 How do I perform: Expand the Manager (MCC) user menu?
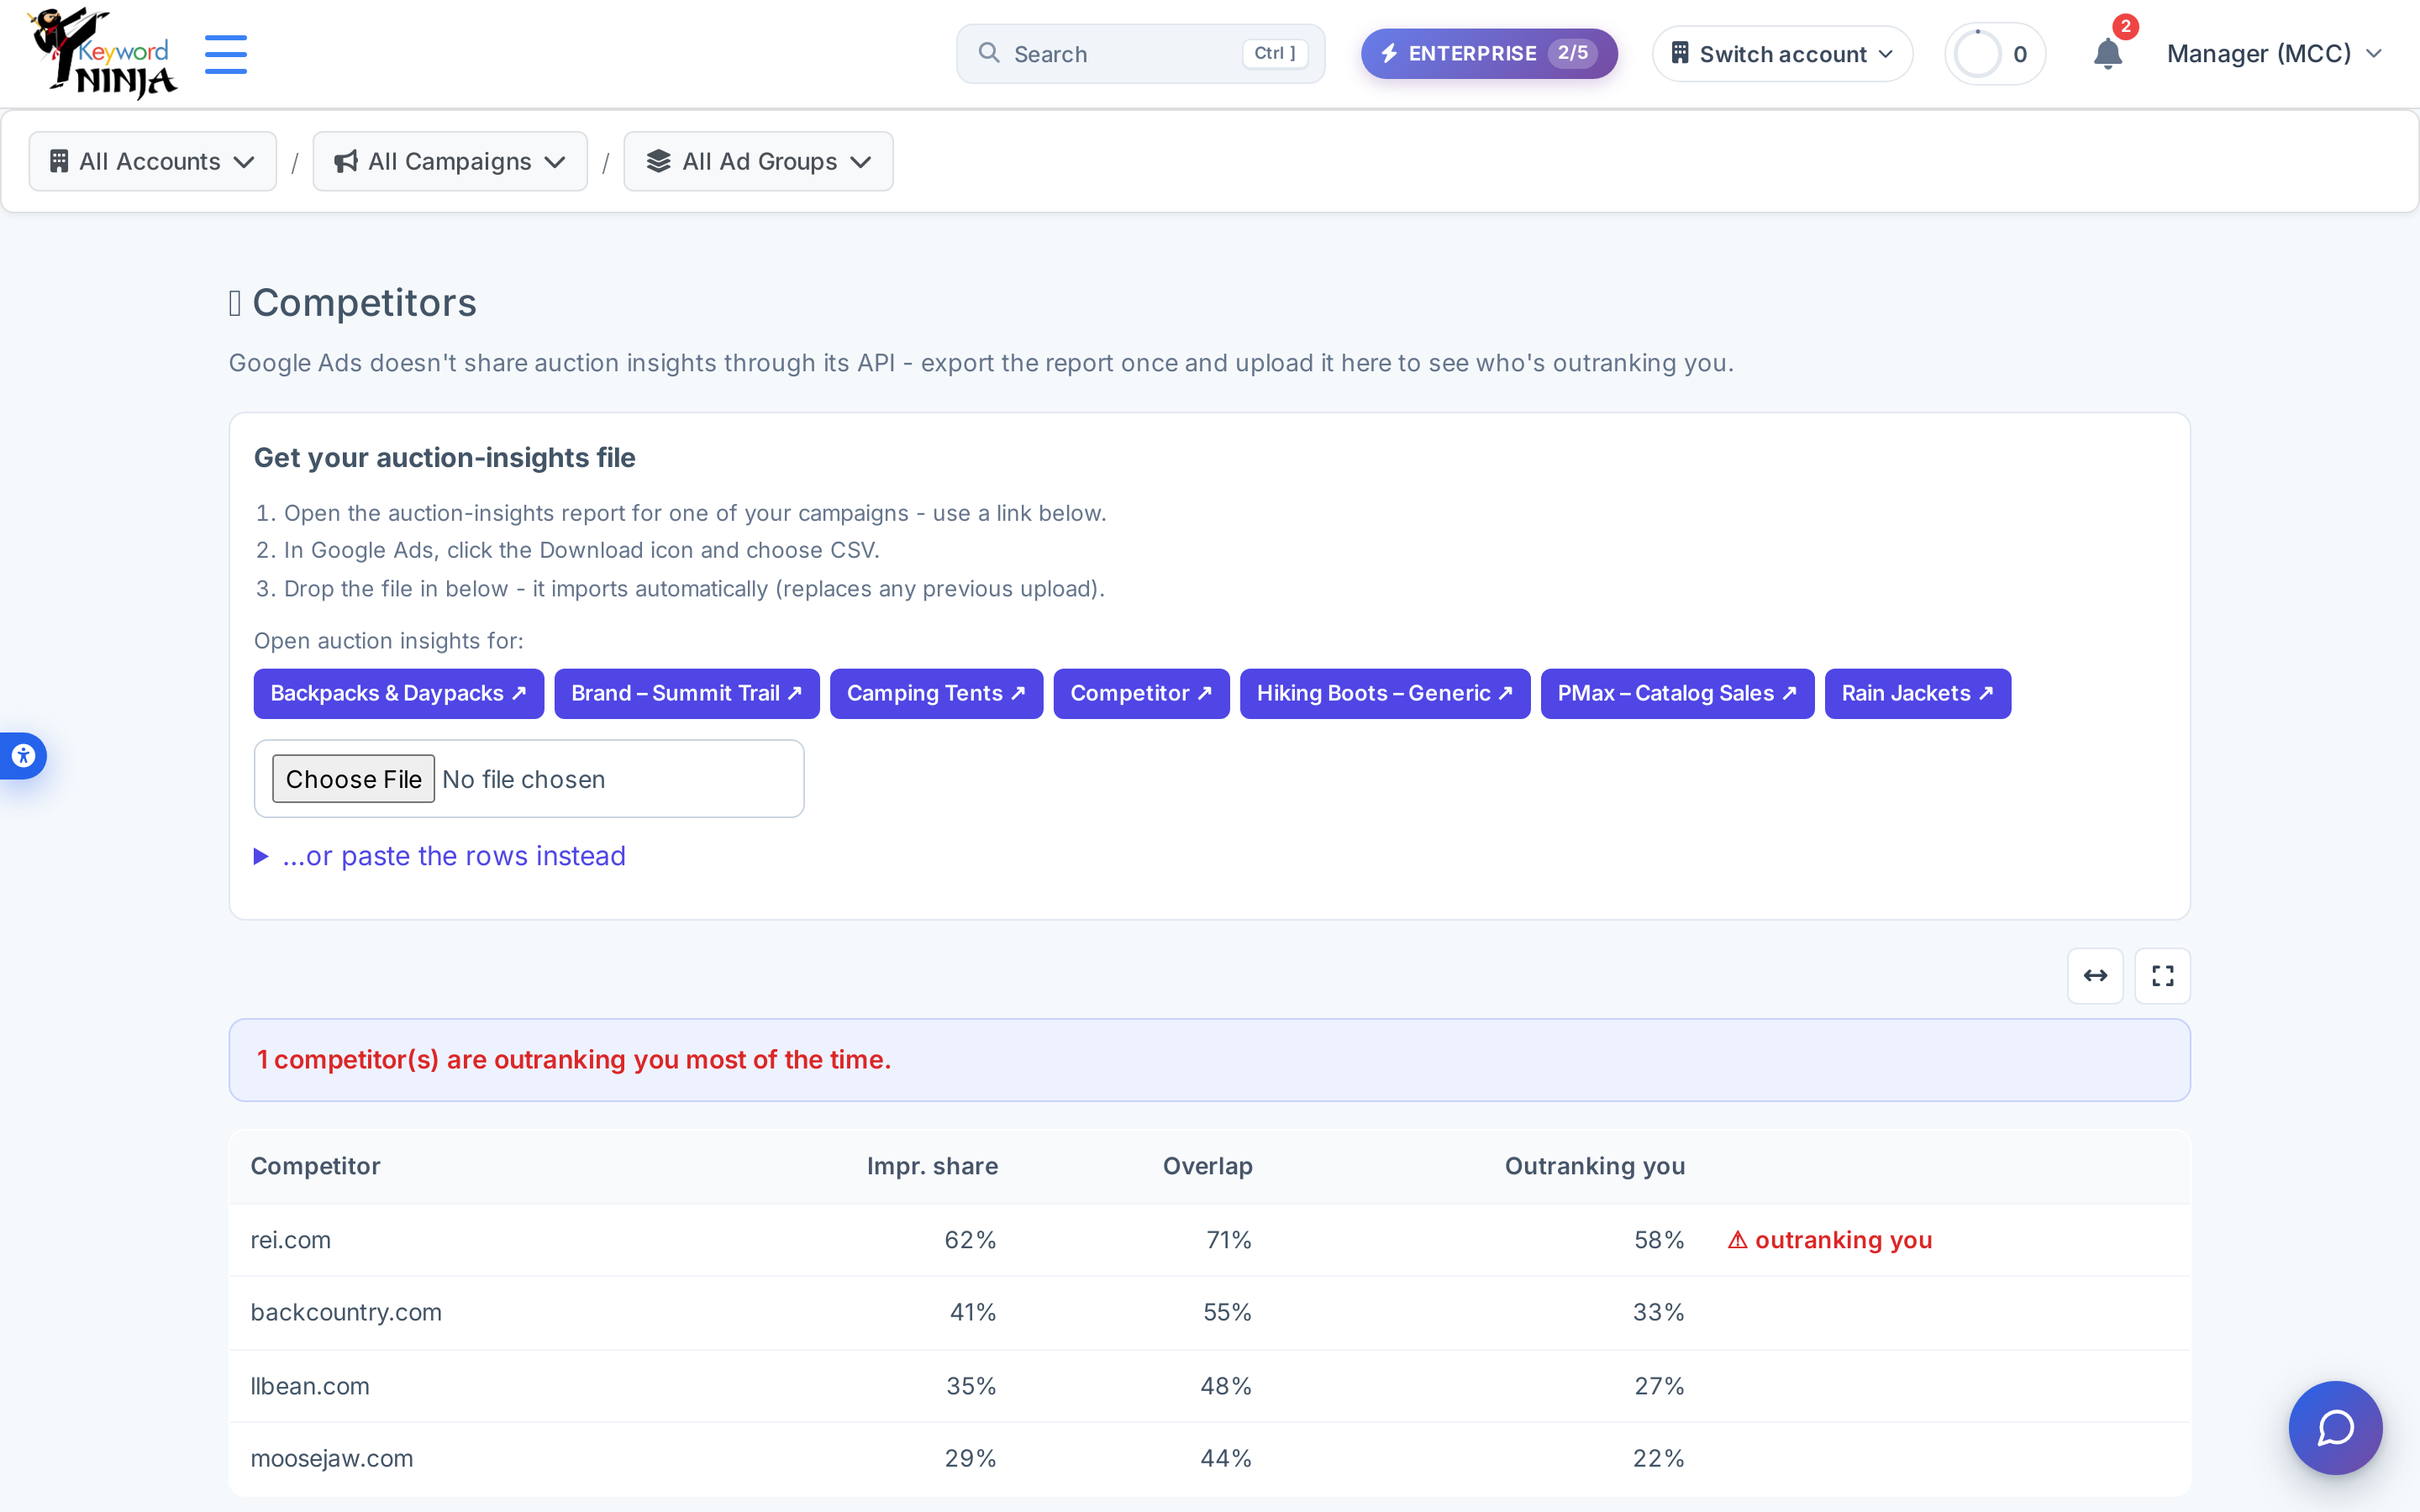pos(2274,54)
